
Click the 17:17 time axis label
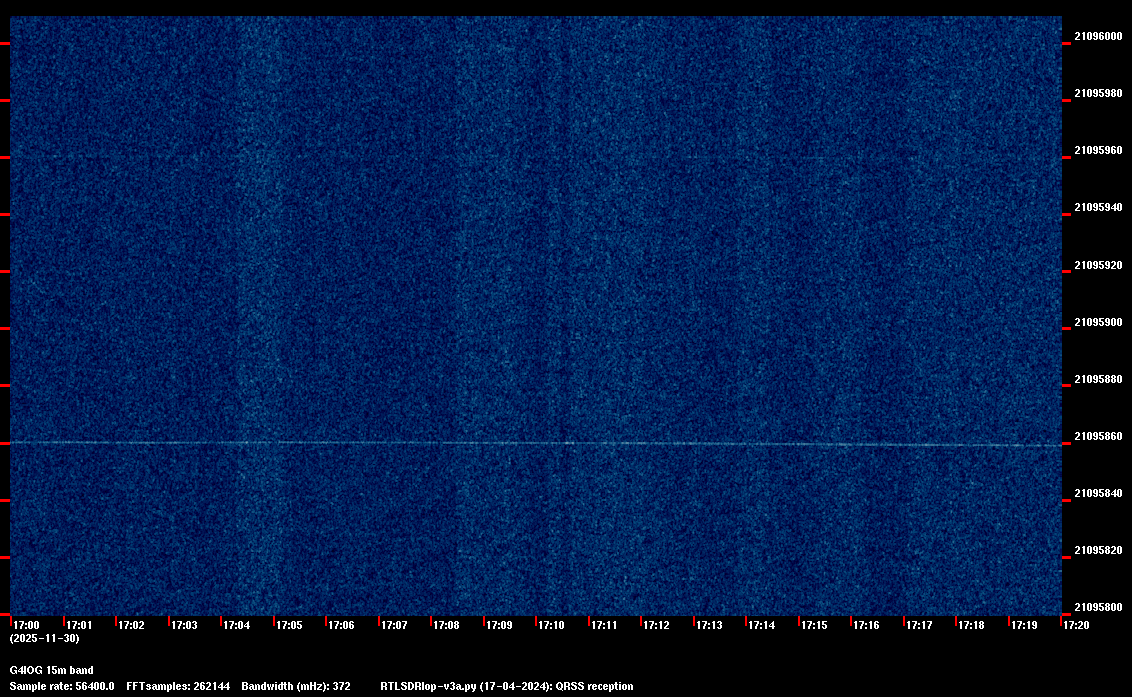(919, 625)
